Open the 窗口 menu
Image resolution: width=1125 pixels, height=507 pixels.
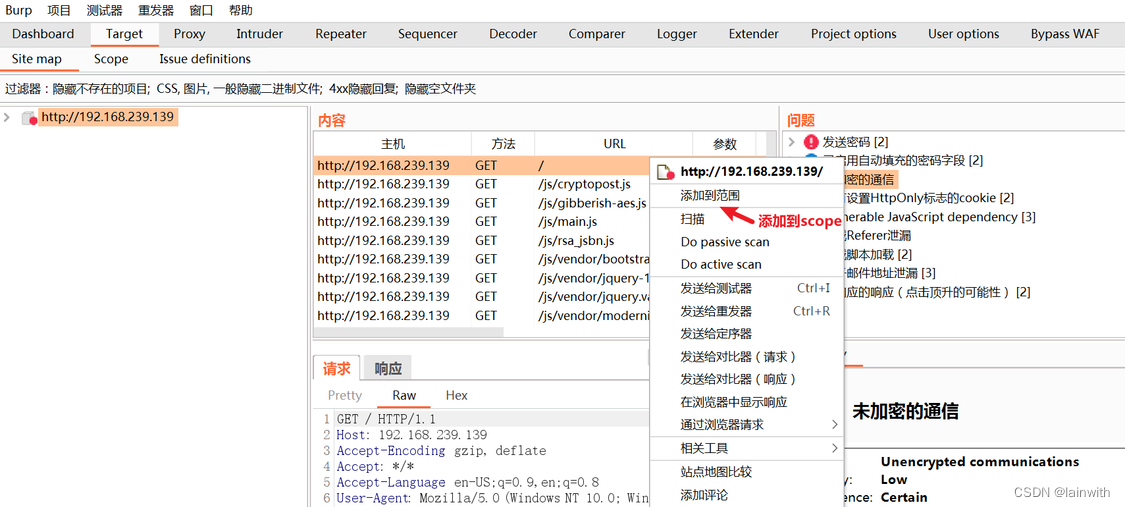coord(202,11)
